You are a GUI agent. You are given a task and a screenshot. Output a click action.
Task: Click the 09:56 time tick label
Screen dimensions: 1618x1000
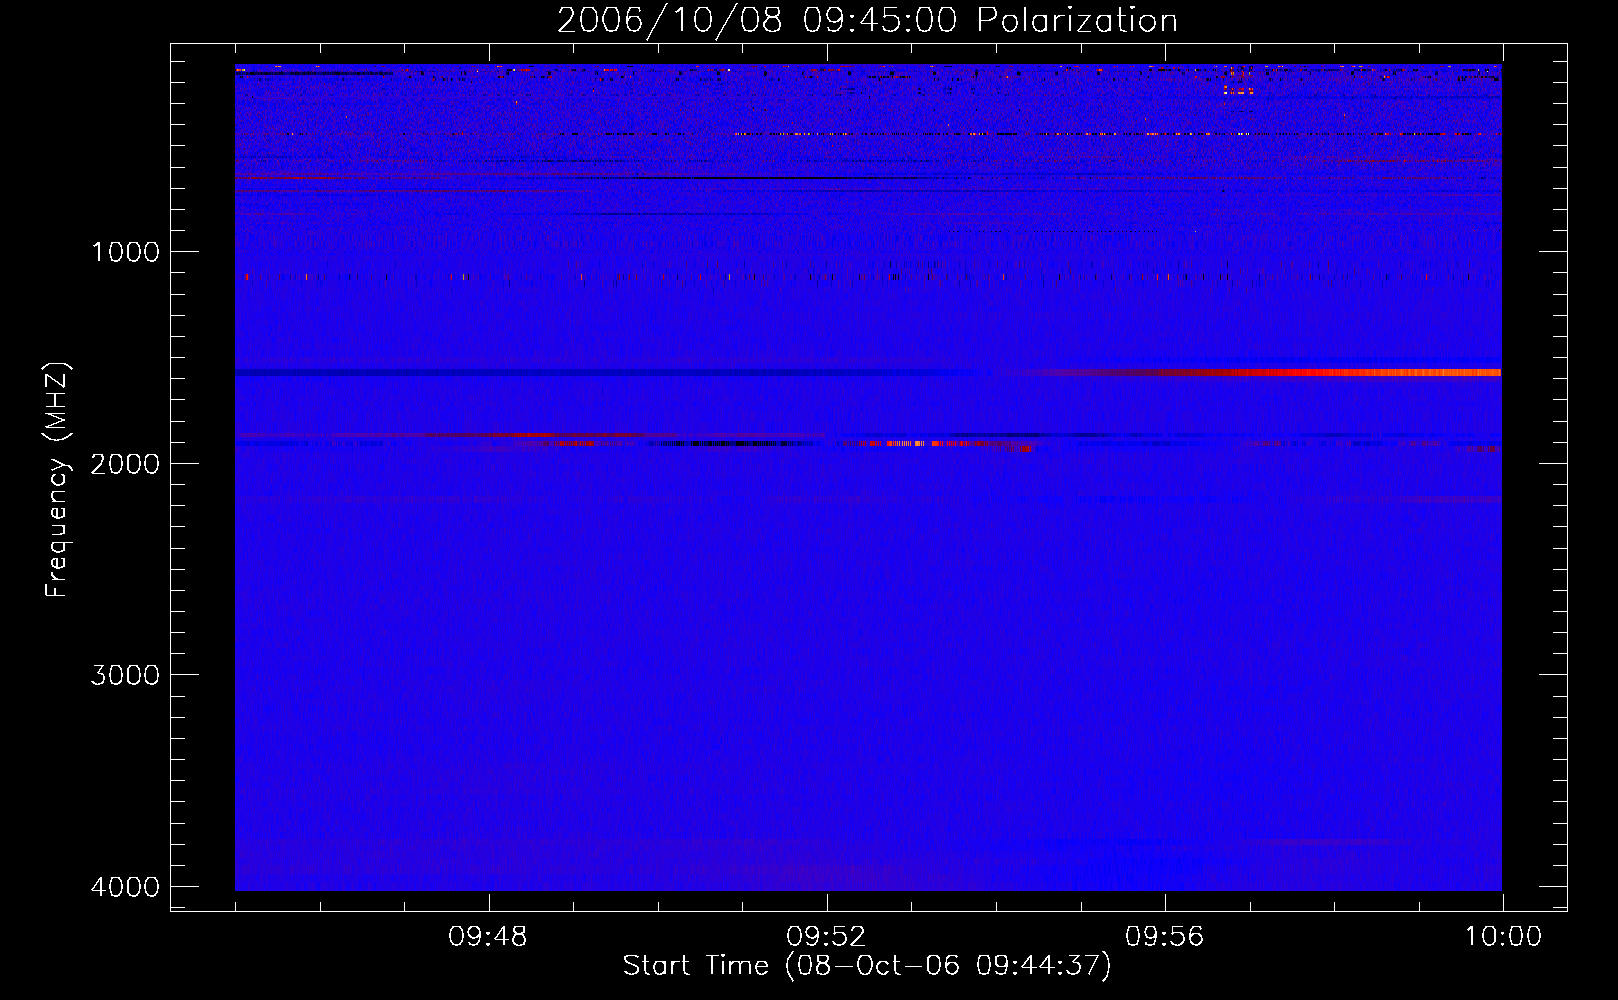point(1165,937)
